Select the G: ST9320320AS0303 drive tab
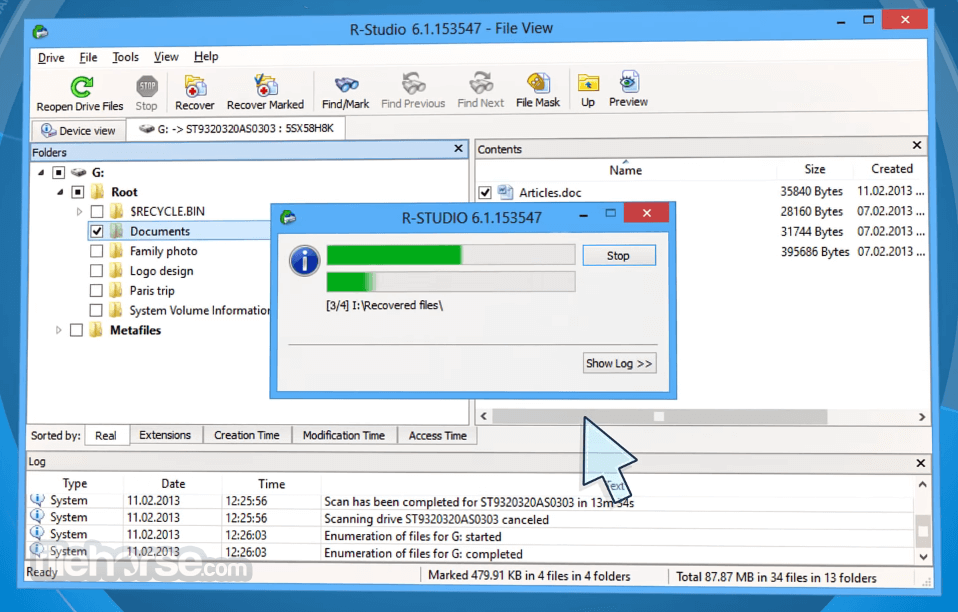Viewport: 958px width, 612px height. pyautogui.click(x=236, y=129)
